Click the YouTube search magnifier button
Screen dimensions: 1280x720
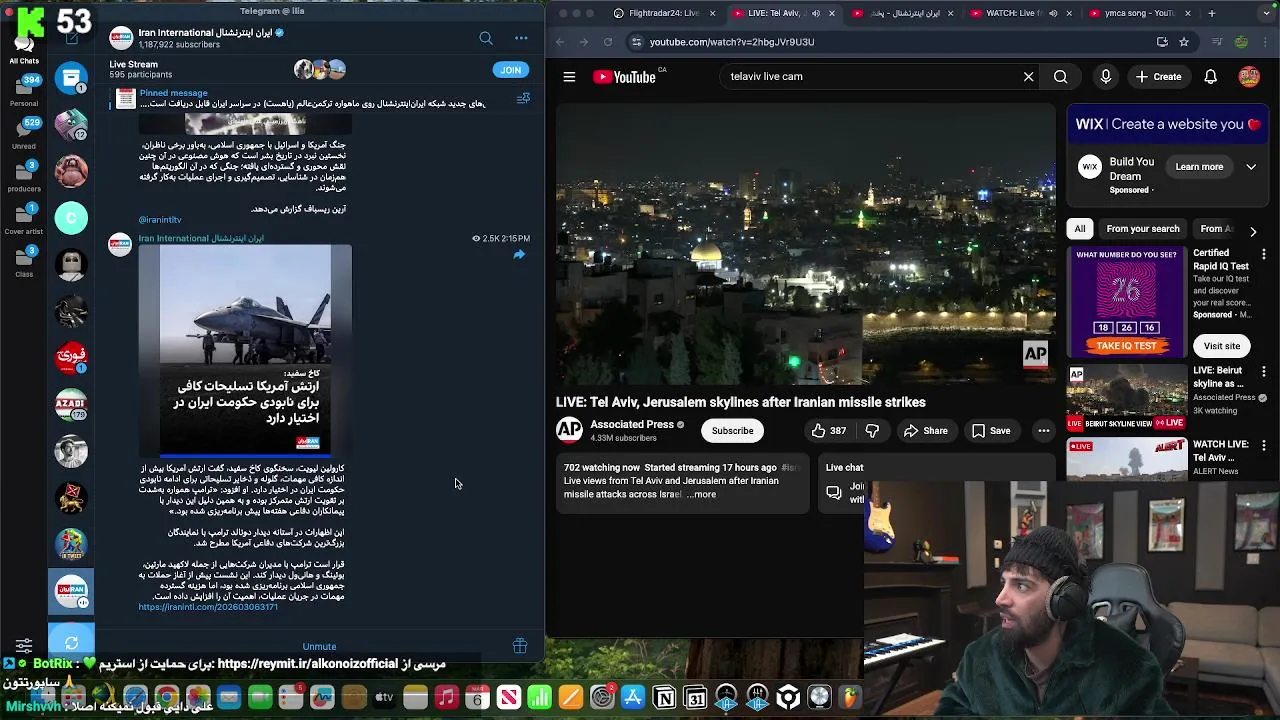click(1060, 77)
